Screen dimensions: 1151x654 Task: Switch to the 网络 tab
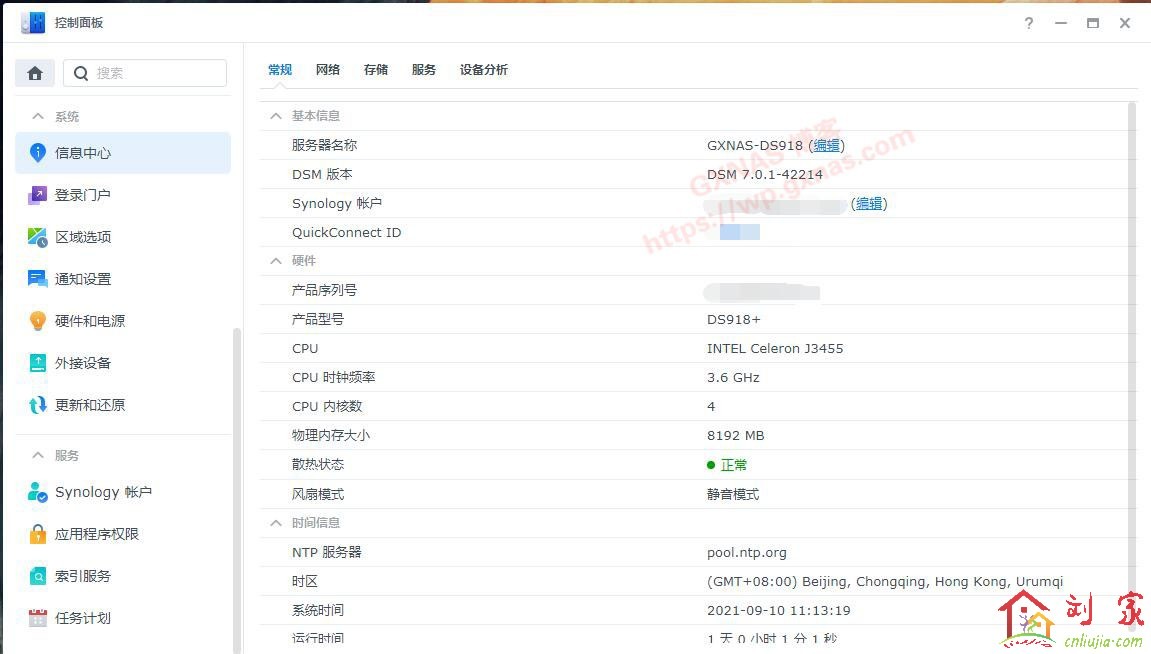click(328, 70)
